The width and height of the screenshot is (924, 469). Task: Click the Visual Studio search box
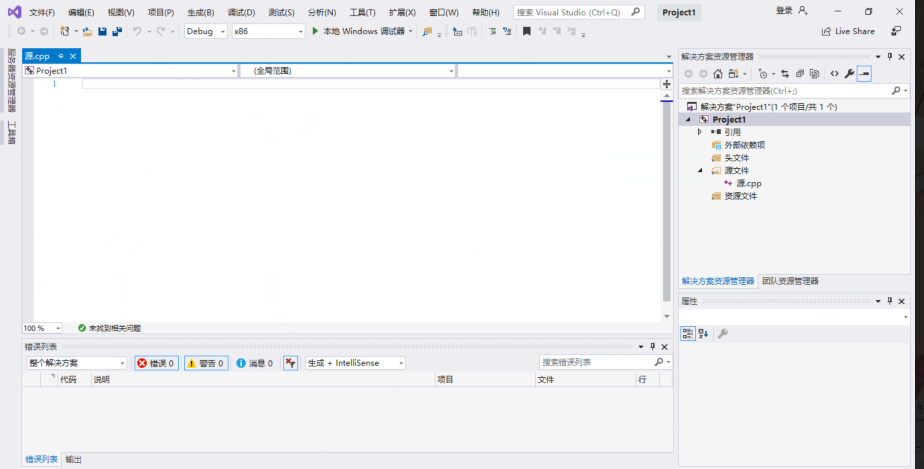click(x=578, y=12)
